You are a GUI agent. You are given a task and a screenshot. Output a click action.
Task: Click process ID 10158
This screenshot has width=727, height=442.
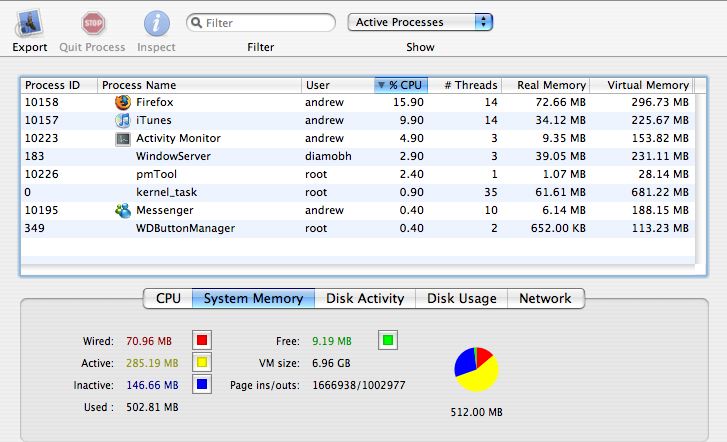click(42, 102)
